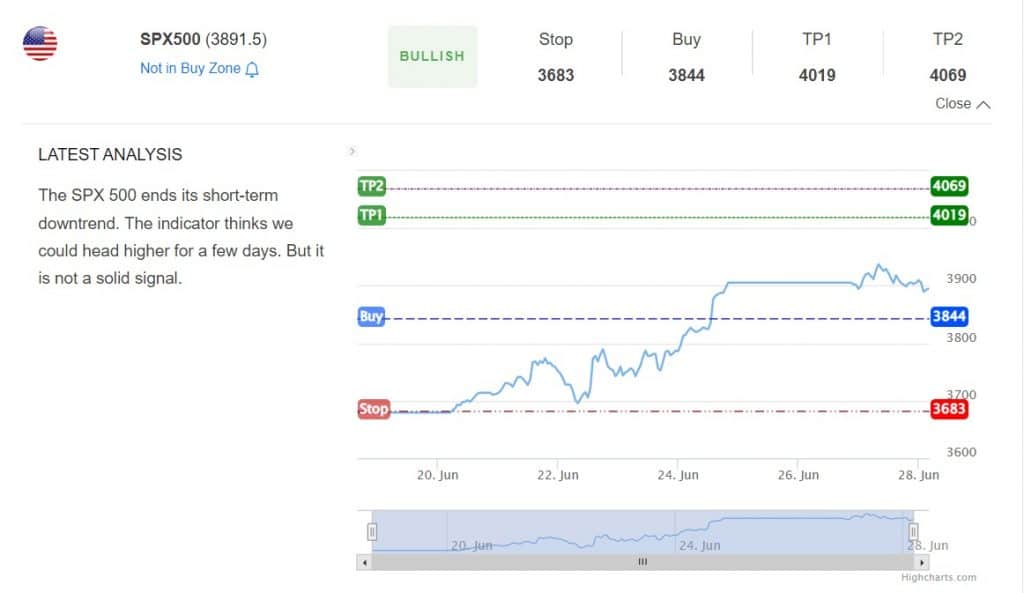Click the Buy value 3844 in header
This screenshot has height=593, width=1024.
click(x=686, y=75)
